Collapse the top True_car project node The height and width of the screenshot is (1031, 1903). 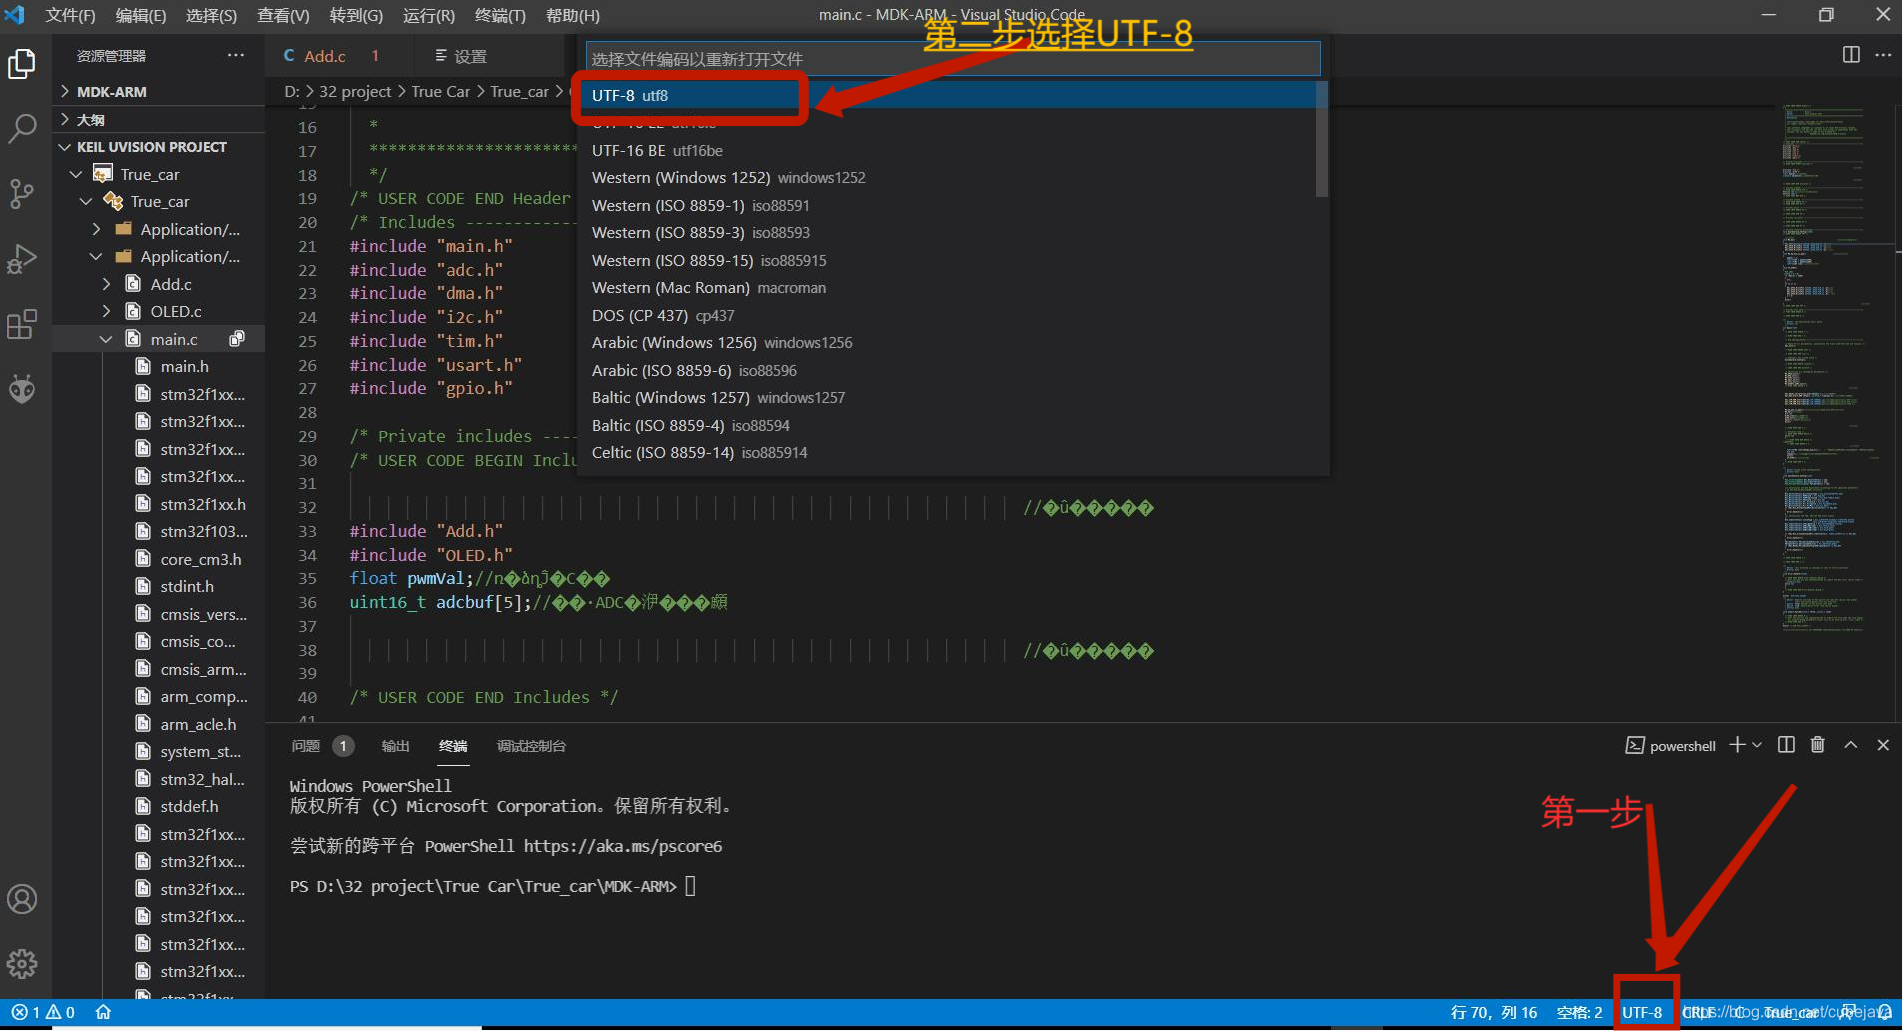[x=76, y=174]
